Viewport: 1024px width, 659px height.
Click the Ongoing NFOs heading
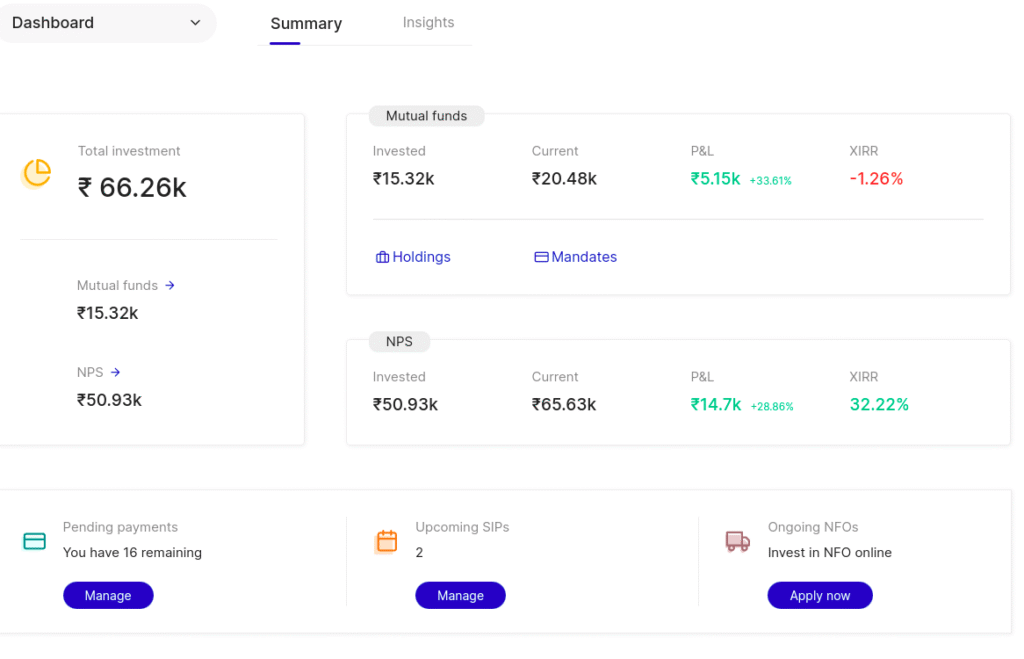(x=813, y=527)
